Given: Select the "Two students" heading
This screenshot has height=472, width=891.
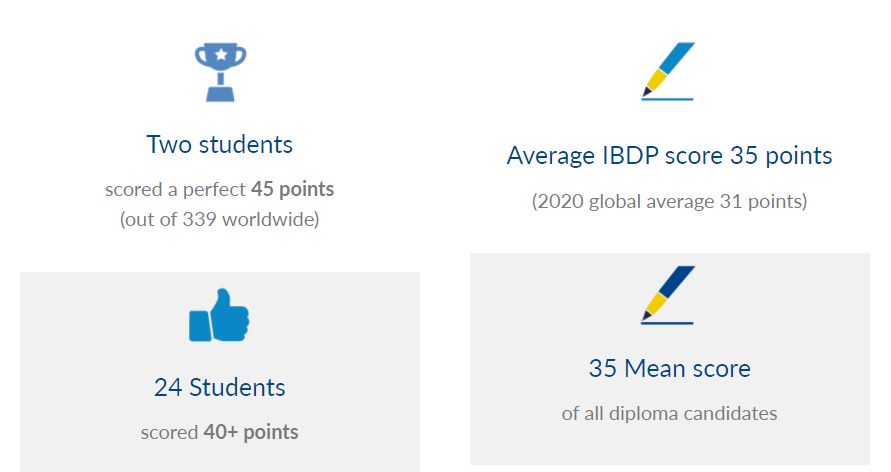Looking at the screenshot, I should coord(220,144).
